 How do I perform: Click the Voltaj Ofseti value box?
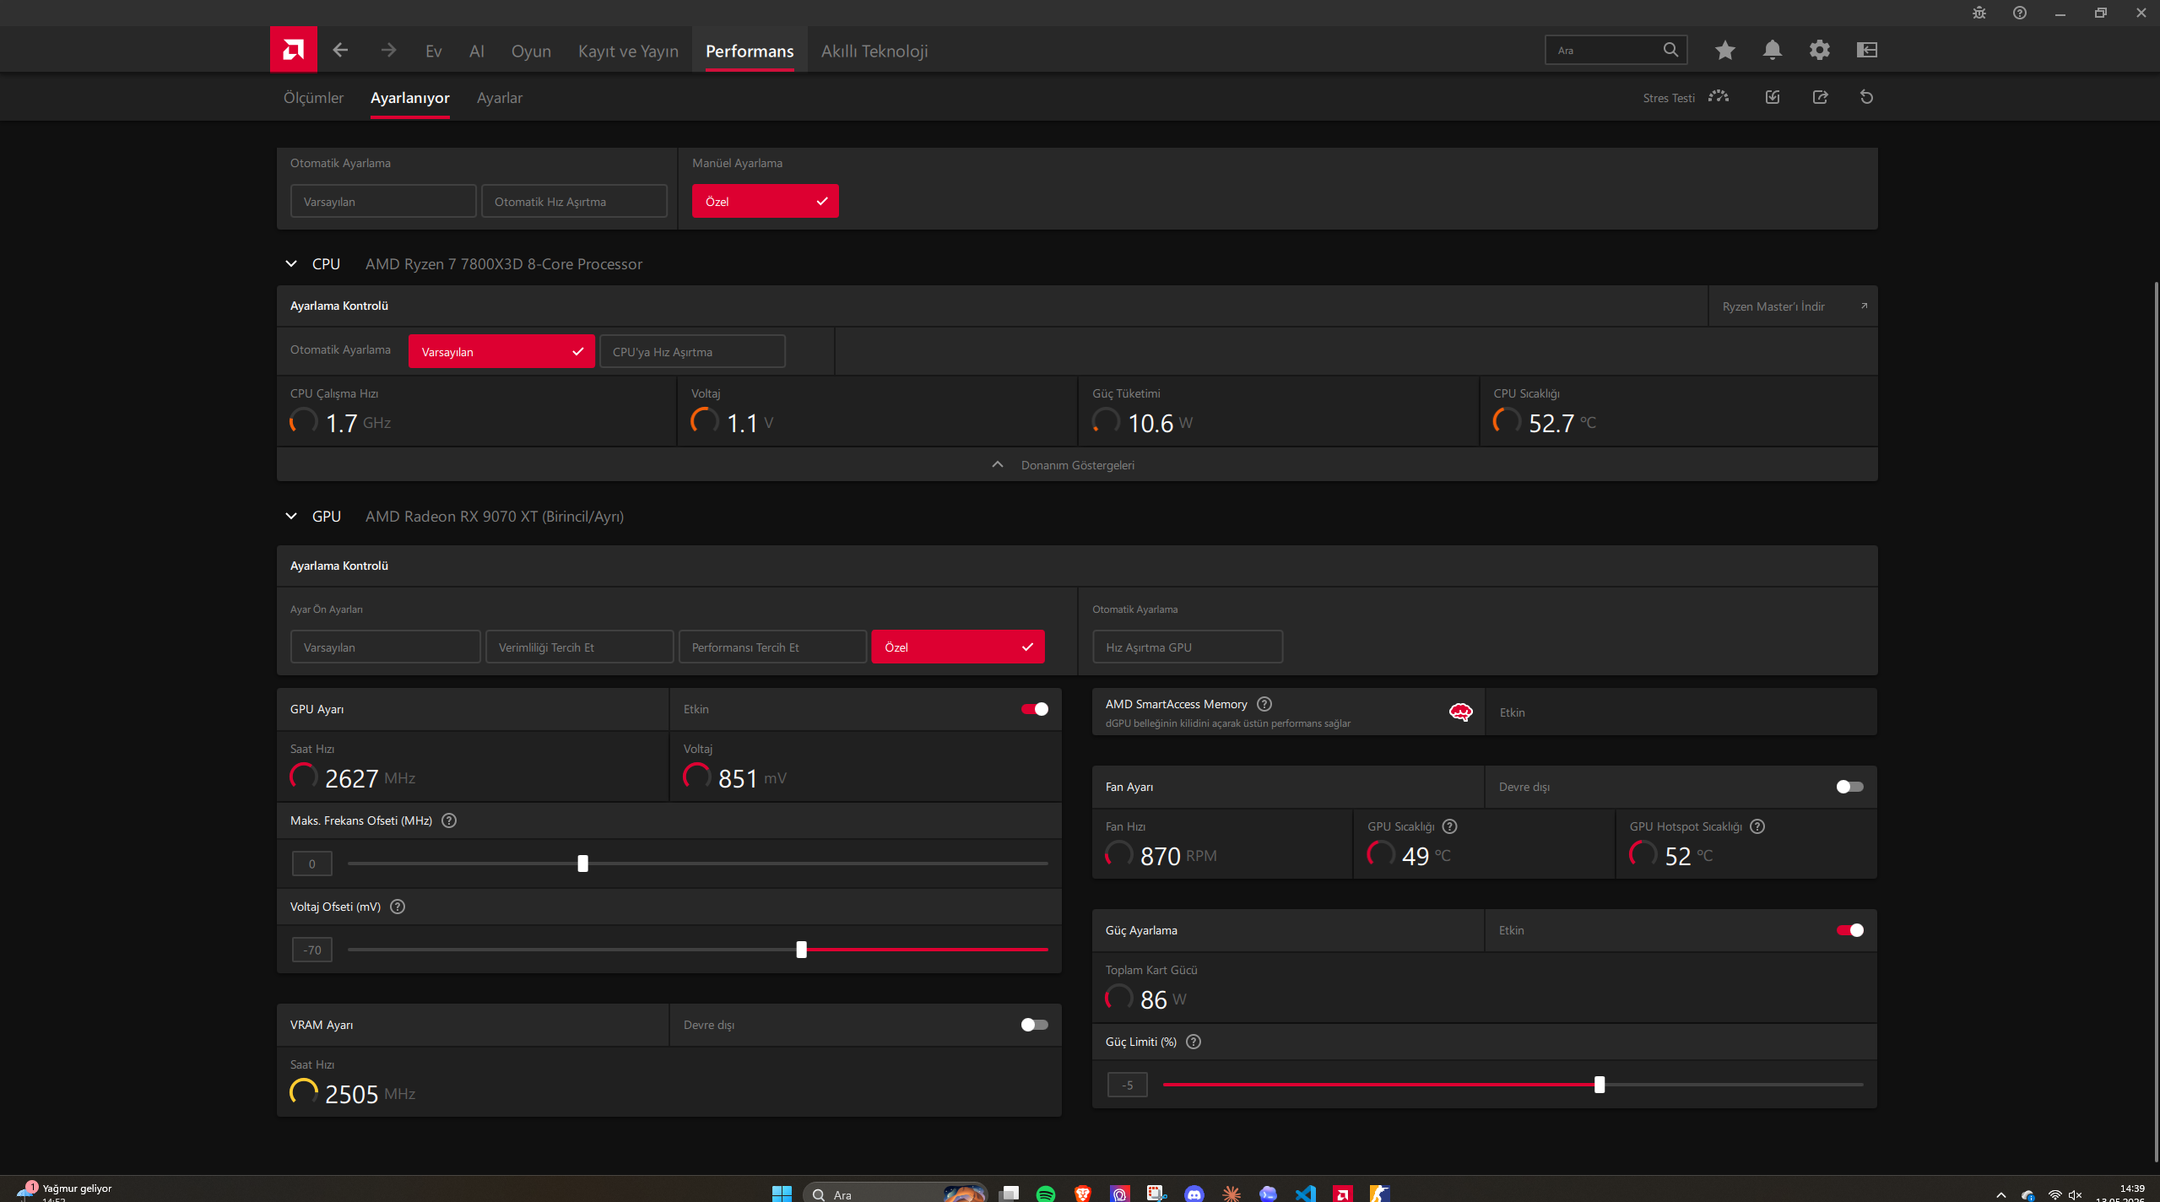tap(312, 950)
